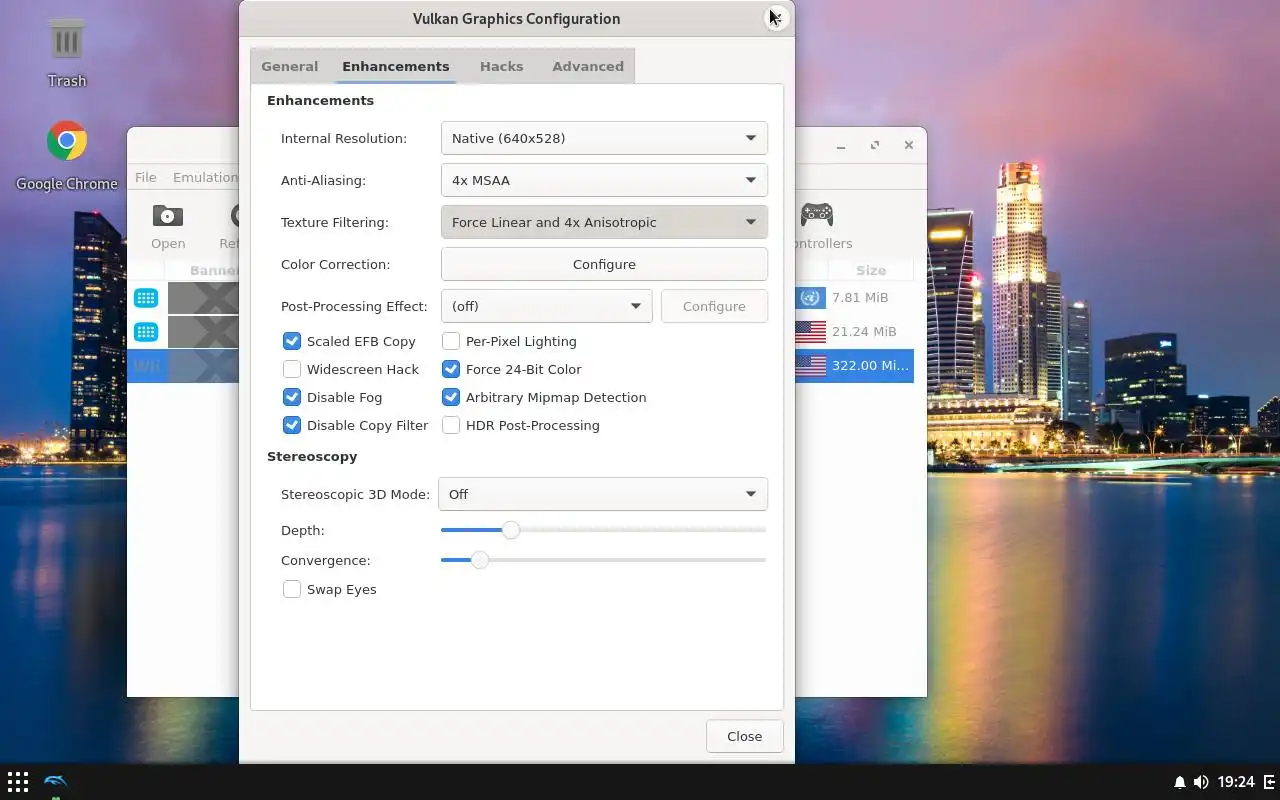Click the Depth slider handle
Image resolution: width=1280 pixels, height=800 pixels.
[510, 530]
